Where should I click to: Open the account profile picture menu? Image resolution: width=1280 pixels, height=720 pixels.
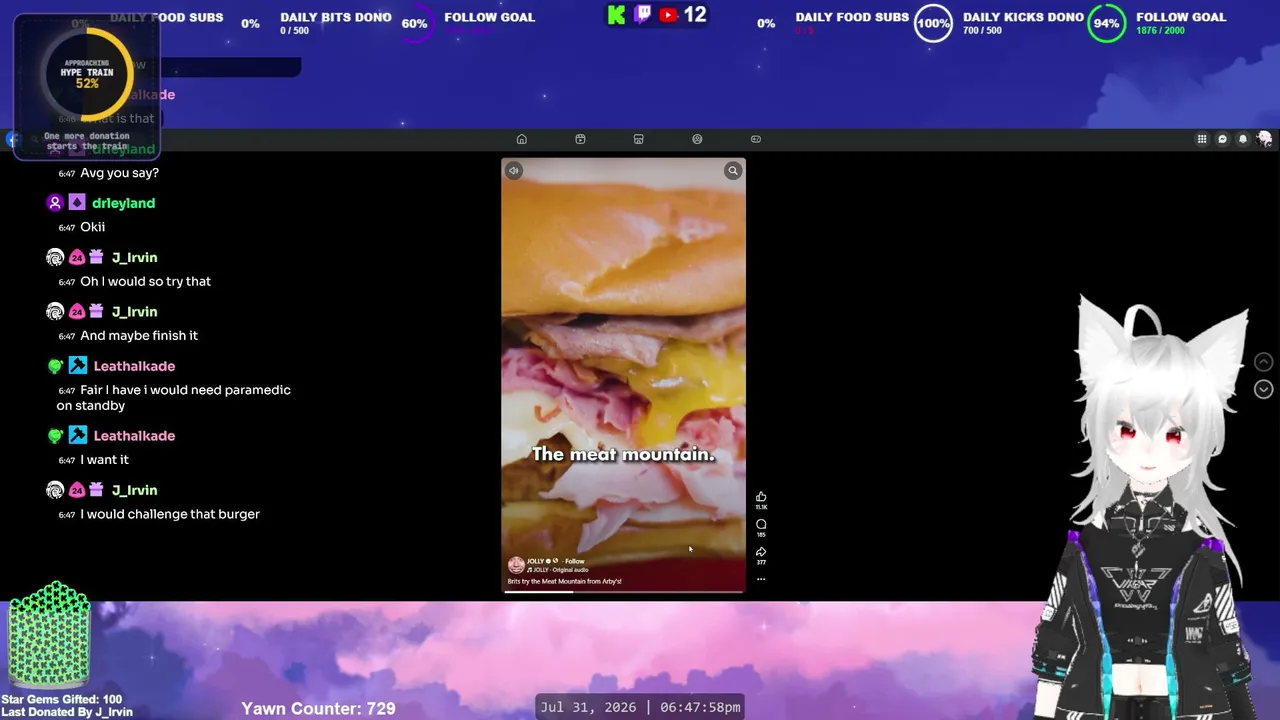1264,139
